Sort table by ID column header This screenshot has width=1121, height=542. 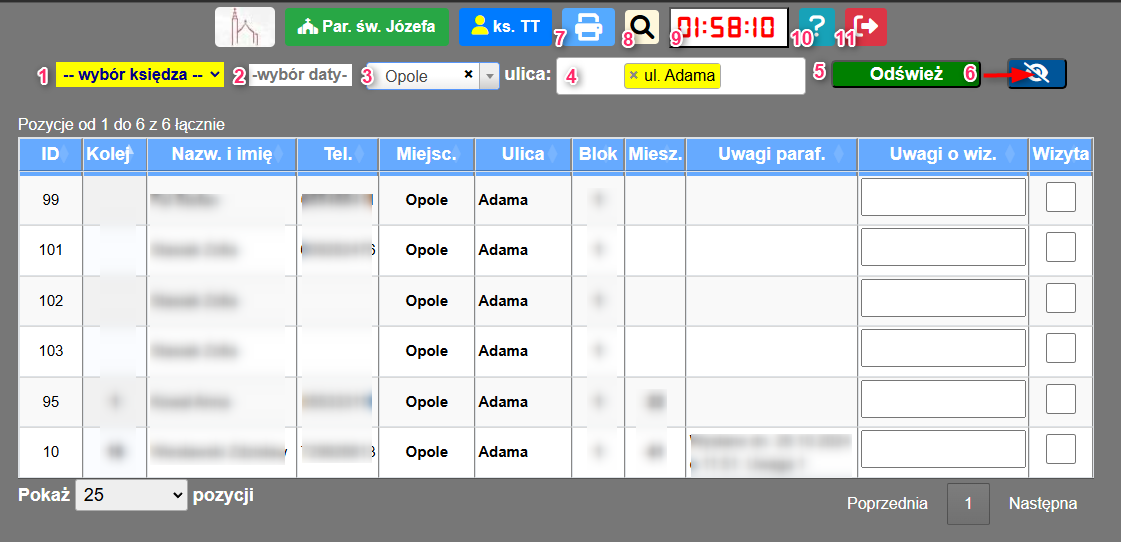point(50,154)
